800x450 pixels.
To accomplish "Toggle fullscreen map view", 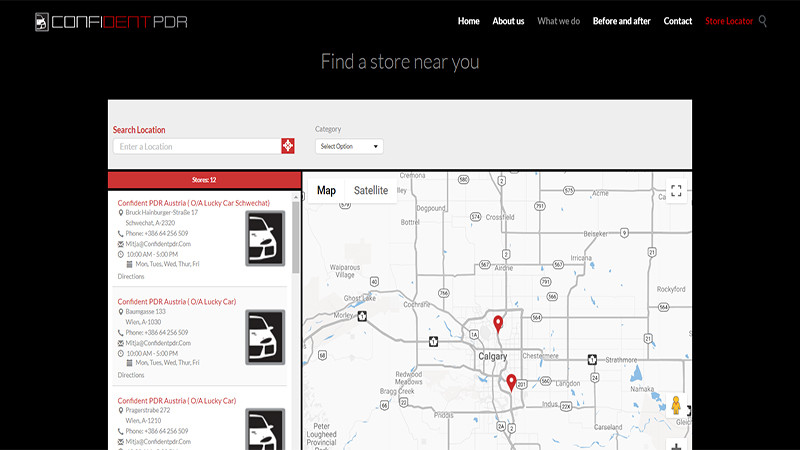I will pos(676,190).
